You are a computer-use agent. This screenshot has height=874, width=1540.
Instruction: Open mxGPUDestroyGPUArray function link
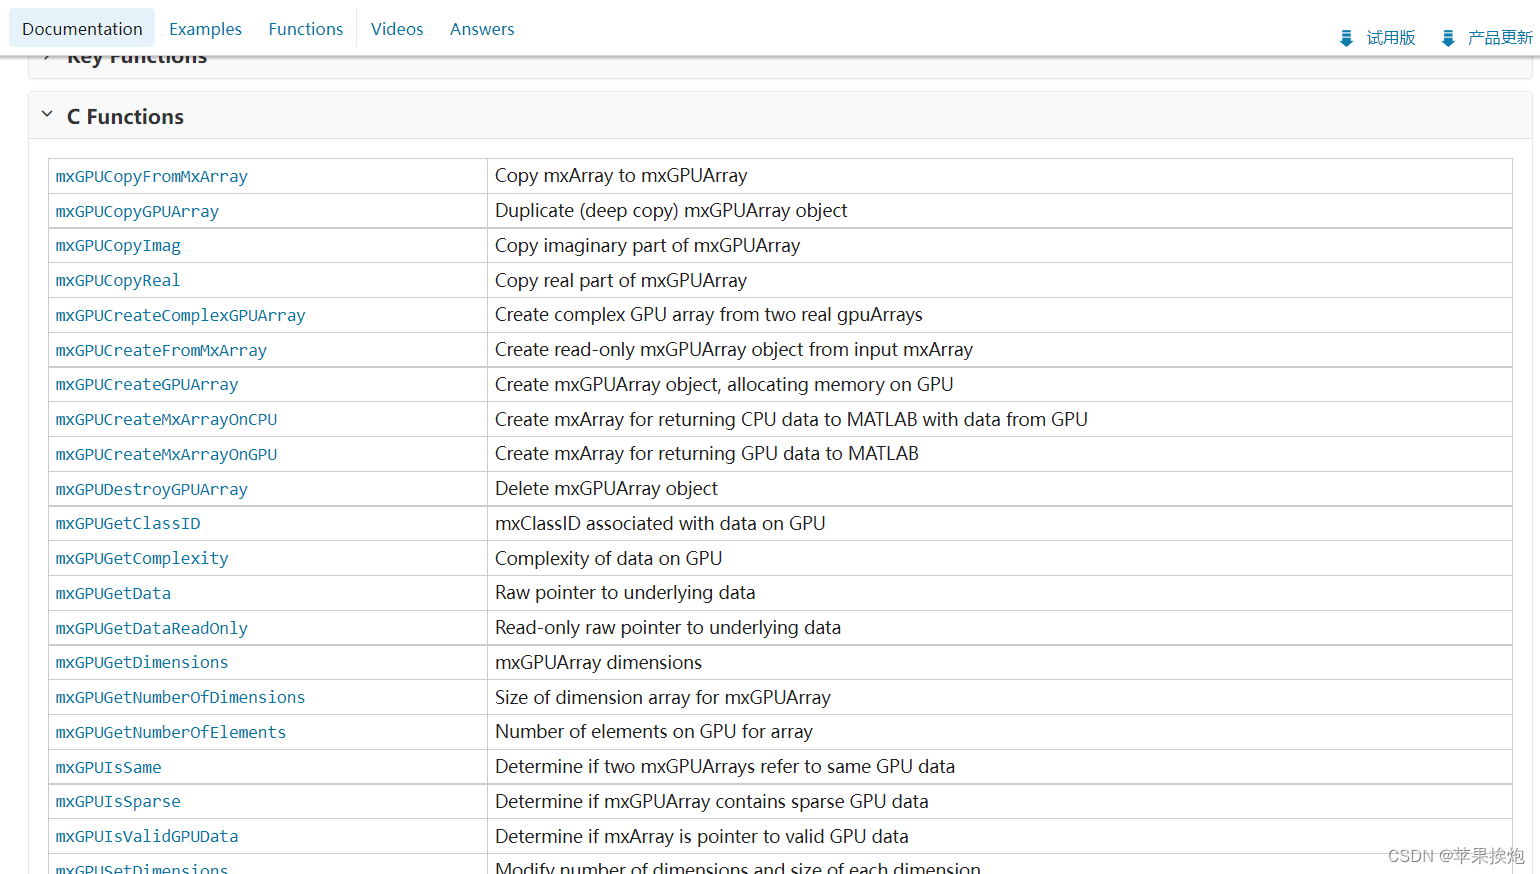tap(152, 490)
